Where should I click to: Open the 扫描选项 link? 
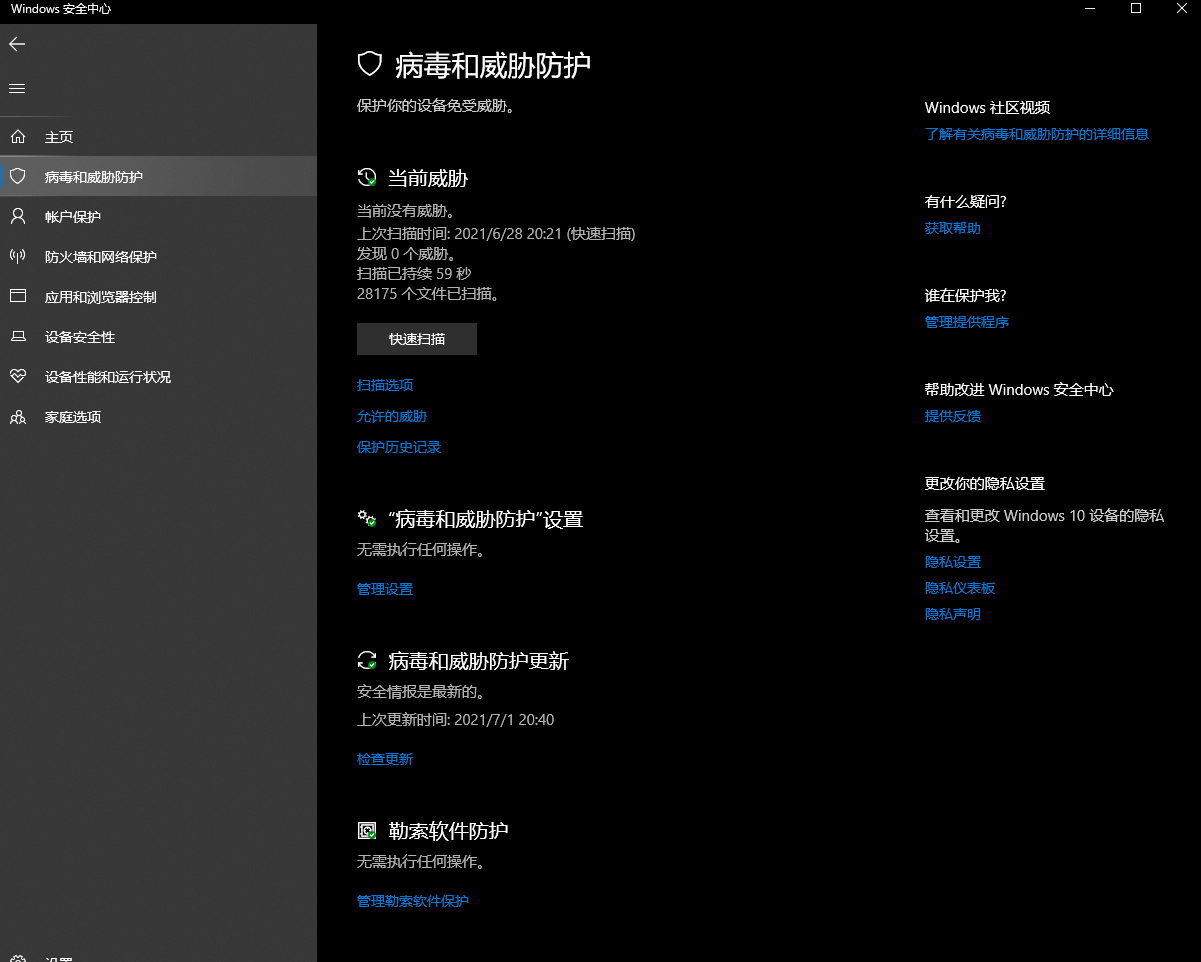coord(385,385)
